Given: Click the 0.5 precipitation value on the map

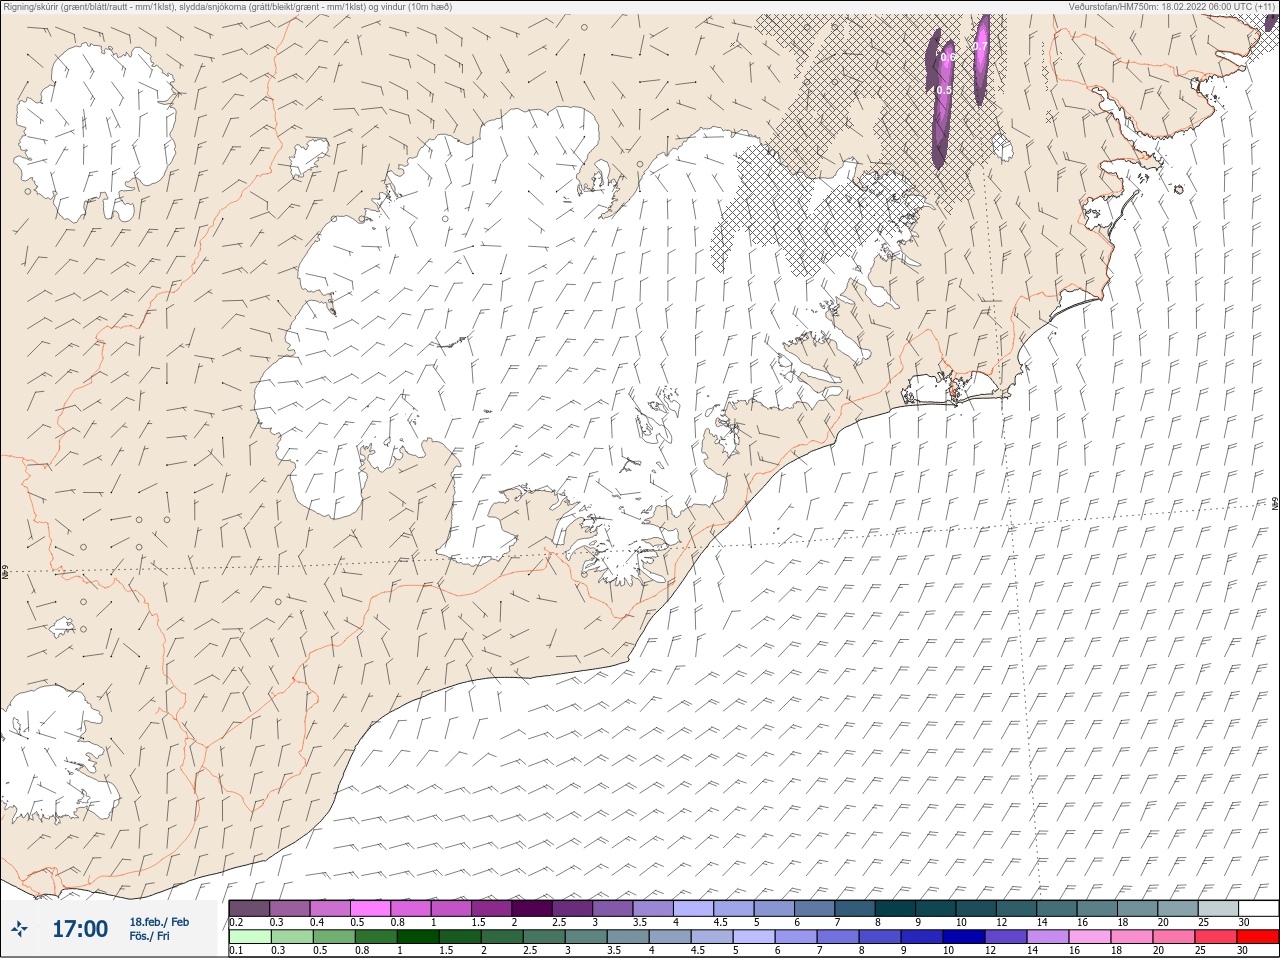Looking at the screenshot, I should (x=944, y=90).
